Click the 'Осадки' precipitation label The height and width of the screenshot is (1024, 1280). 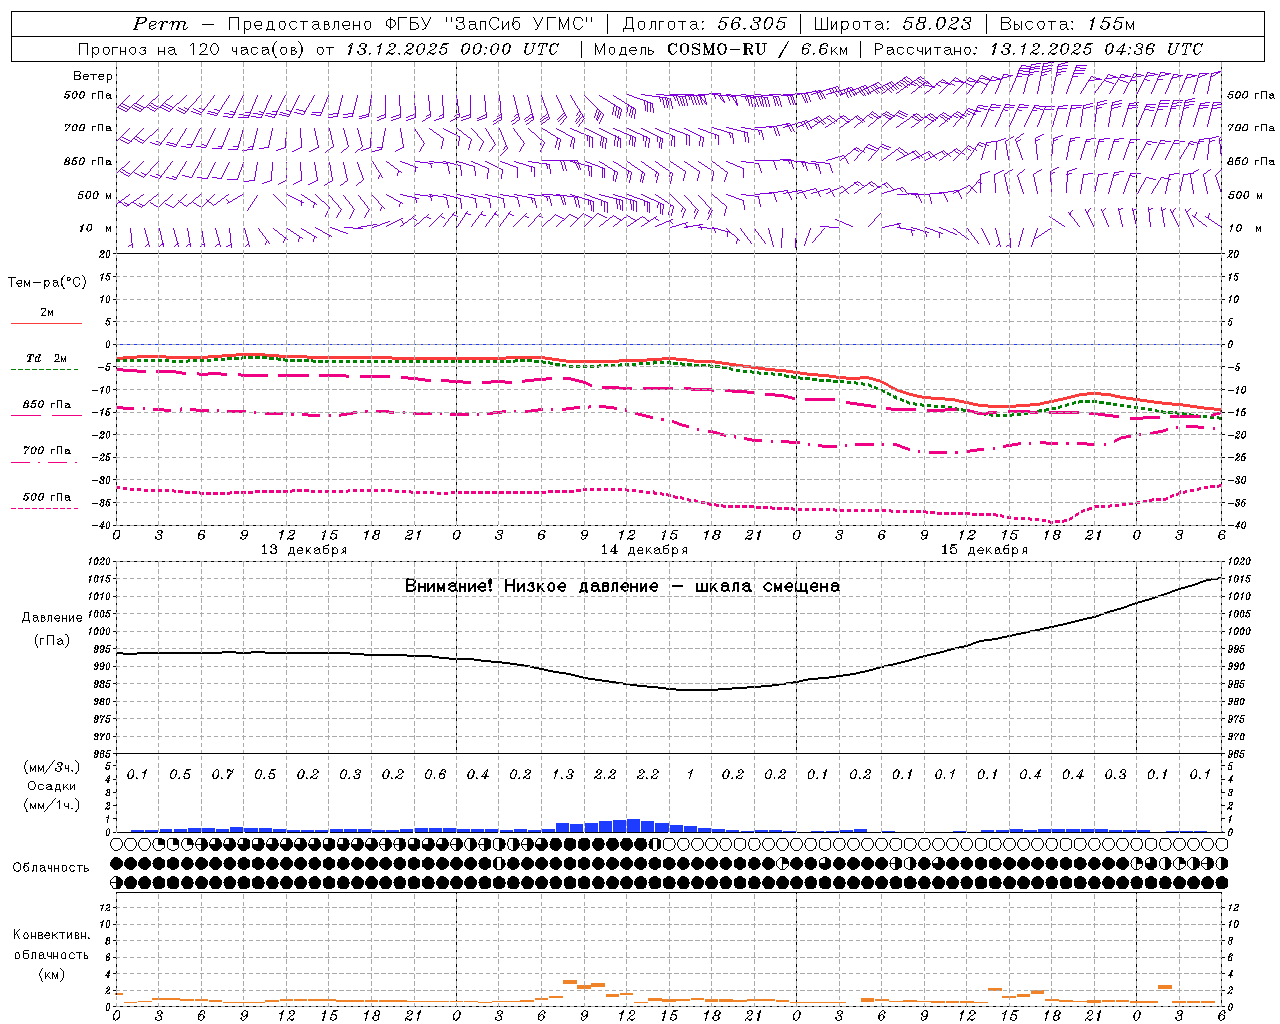[x=52, y=786]
